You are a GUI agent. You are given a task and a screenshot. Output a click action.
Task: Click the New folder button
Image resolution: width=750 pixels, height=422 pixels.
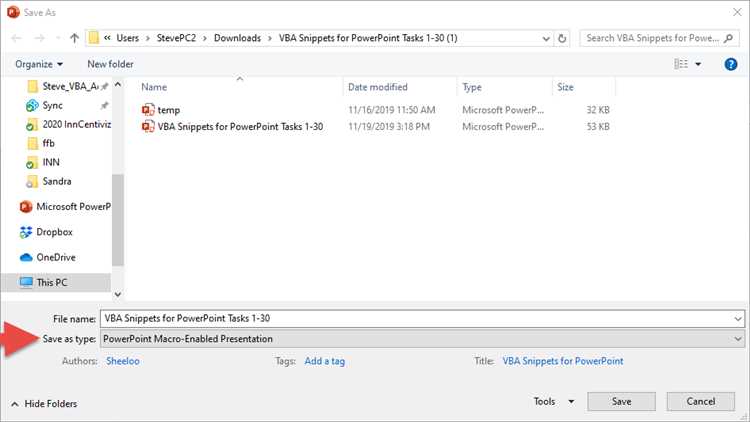pyautogui.click(x=110, y=64)
